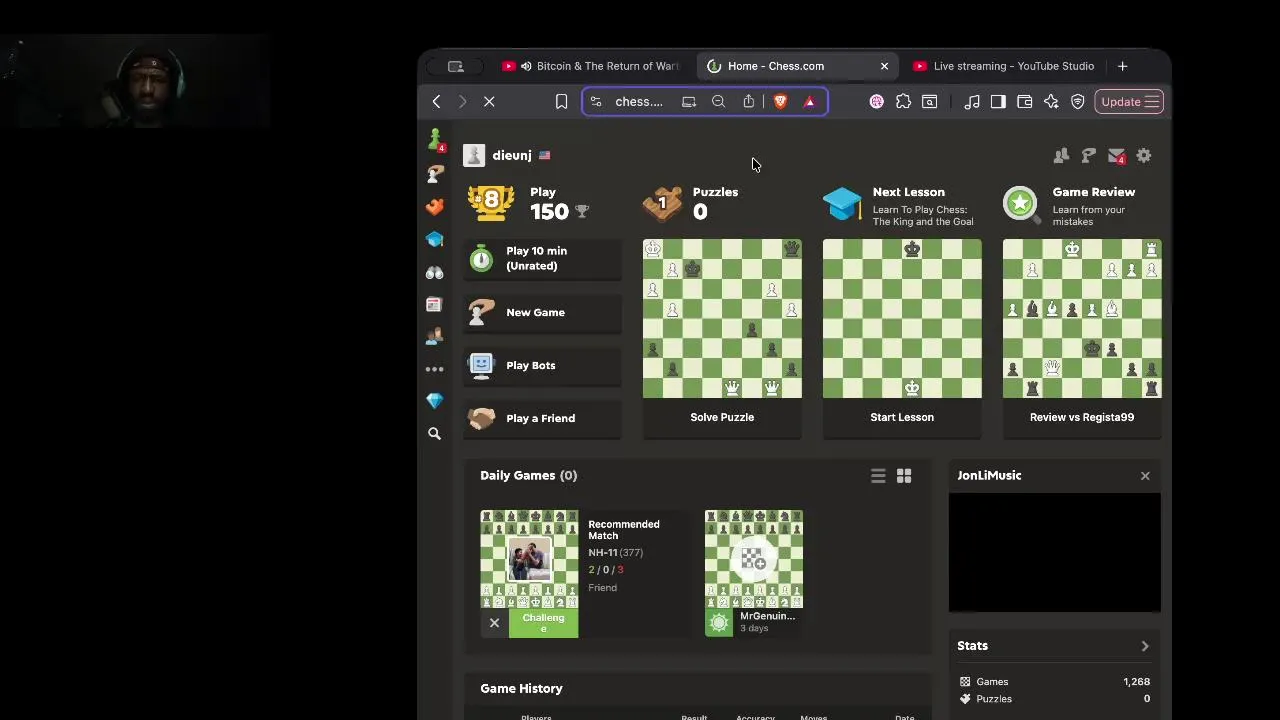Open the browser extensions puzzle icon
This screenshot has height=720, width=1280.
[903, 101]
